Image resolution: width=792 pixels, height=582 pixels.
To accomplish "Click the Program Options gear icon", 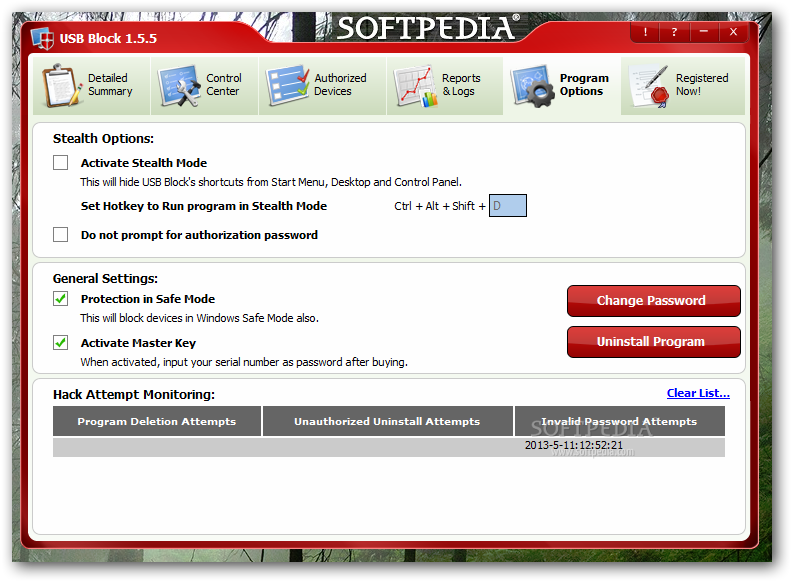I will click(x=532, y=85).
